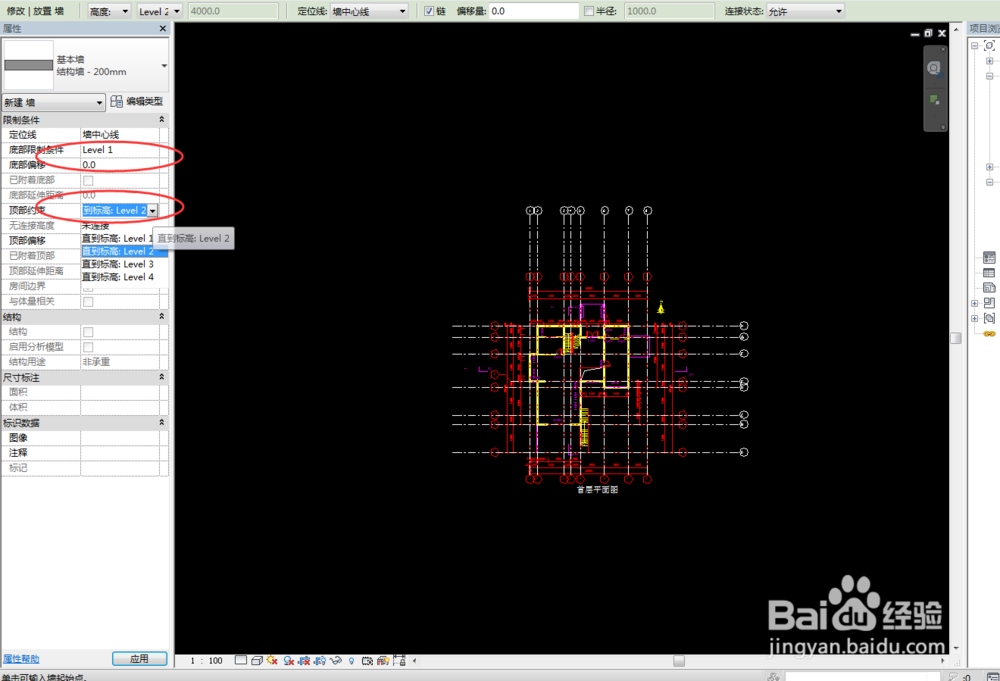The image size is (1000, 681).
Task: Click the Reveal Hidden Elements lightbulb icon
Action: tap(351, 661)
